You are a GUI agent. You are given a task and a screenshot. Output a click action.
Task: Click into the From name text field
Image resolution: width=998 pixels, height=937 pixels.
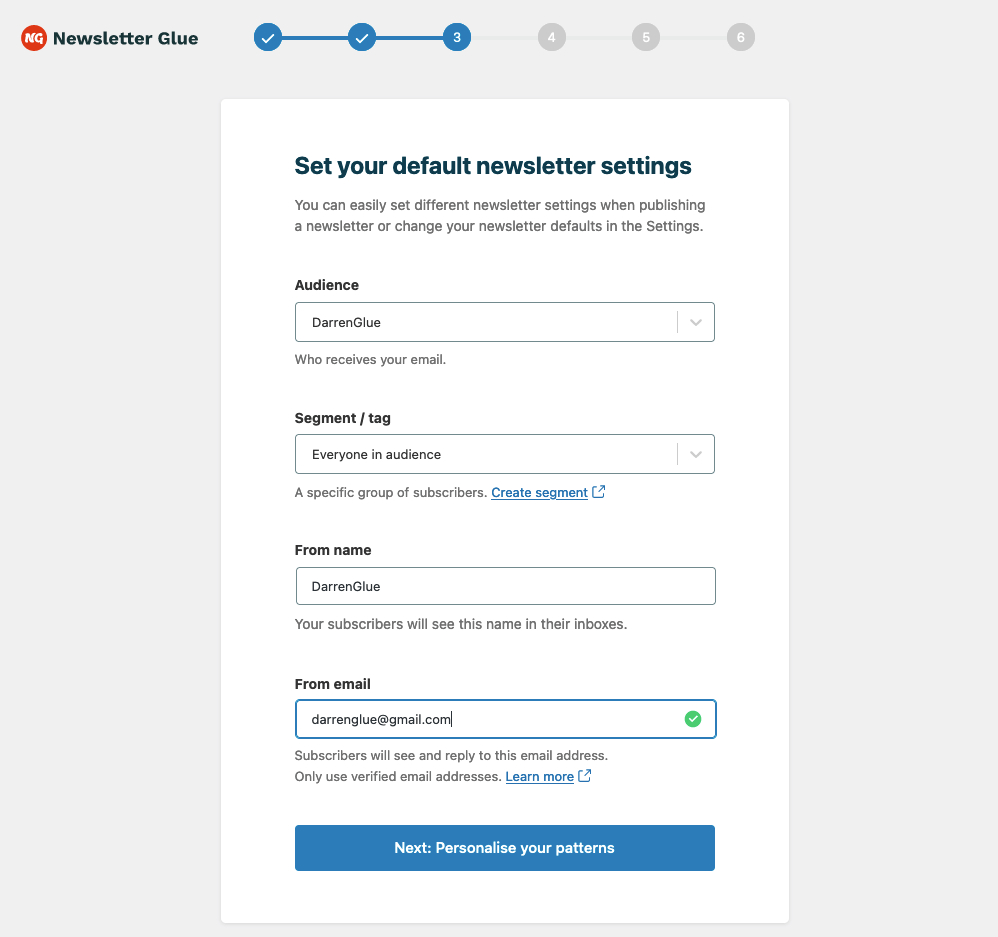(505, 586)
